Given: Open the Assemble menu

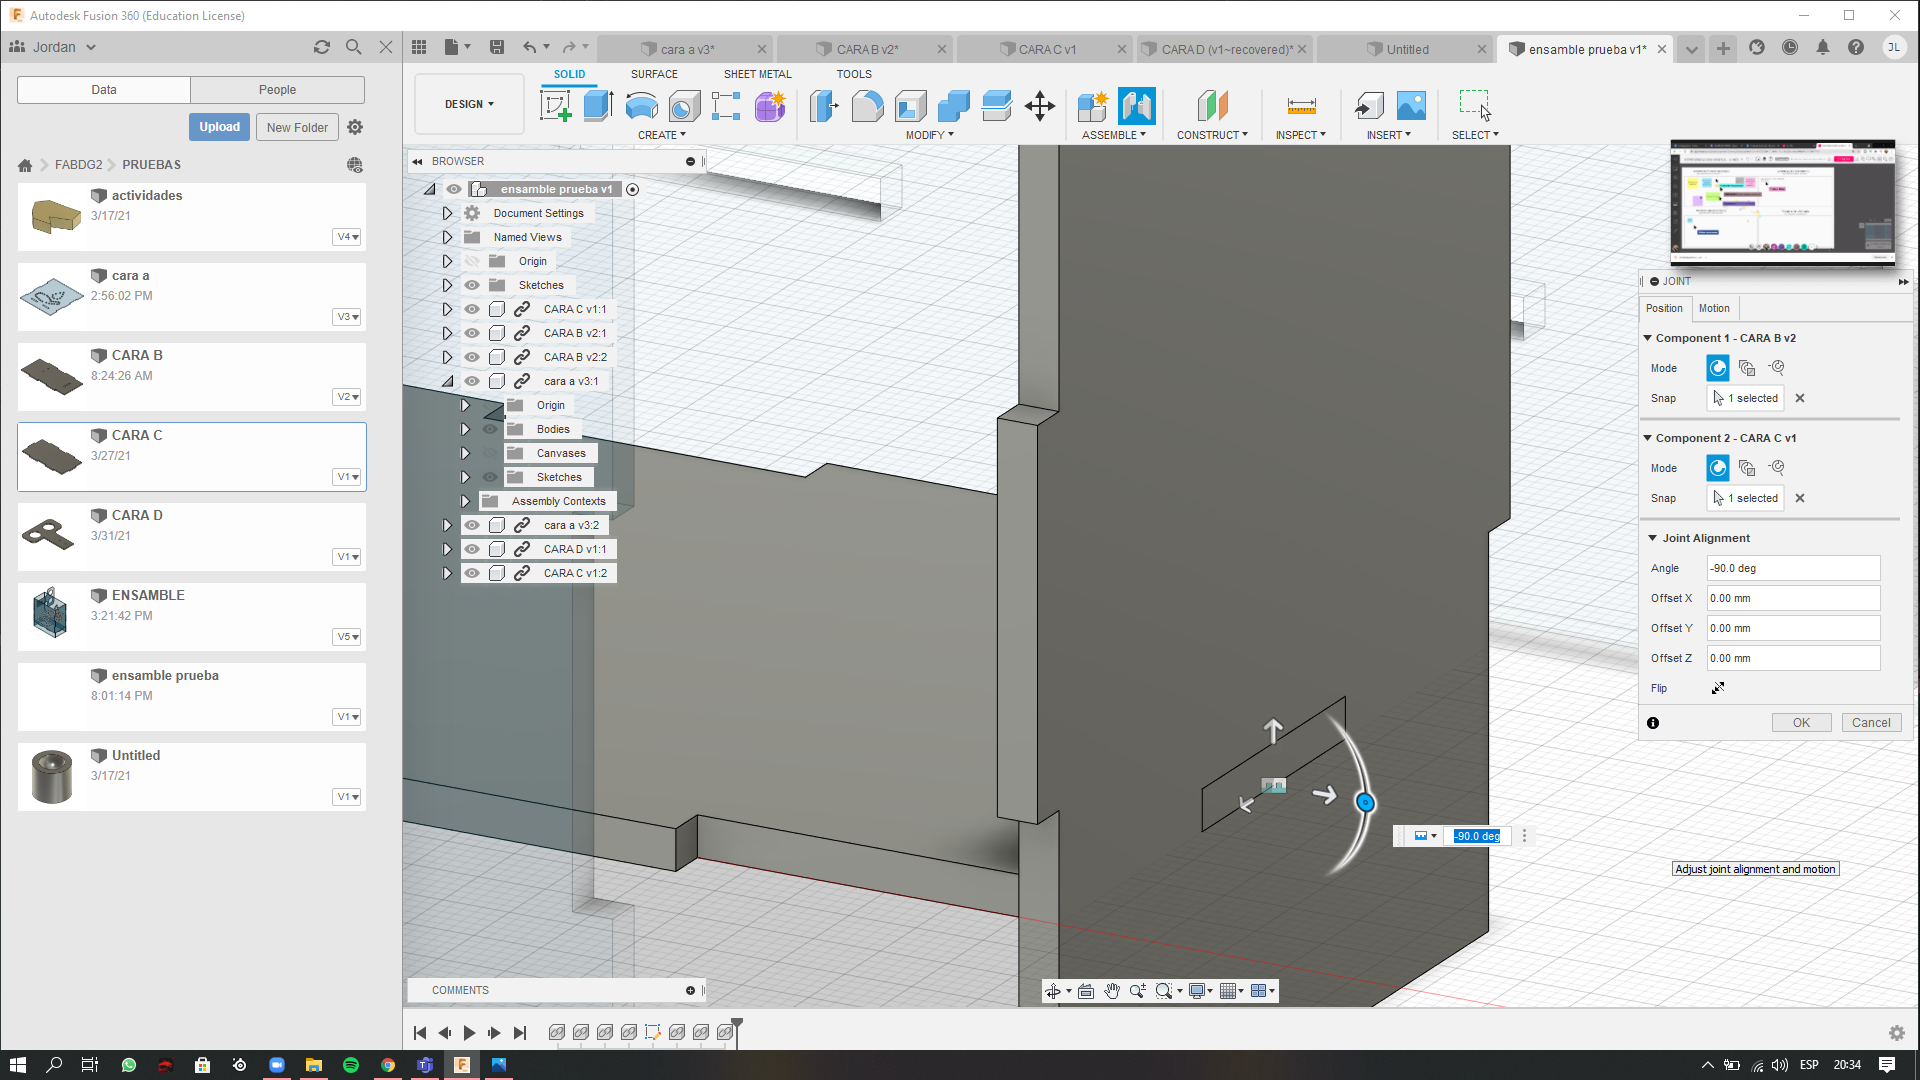Looking at the screenshot, I should click(1113, 133).
